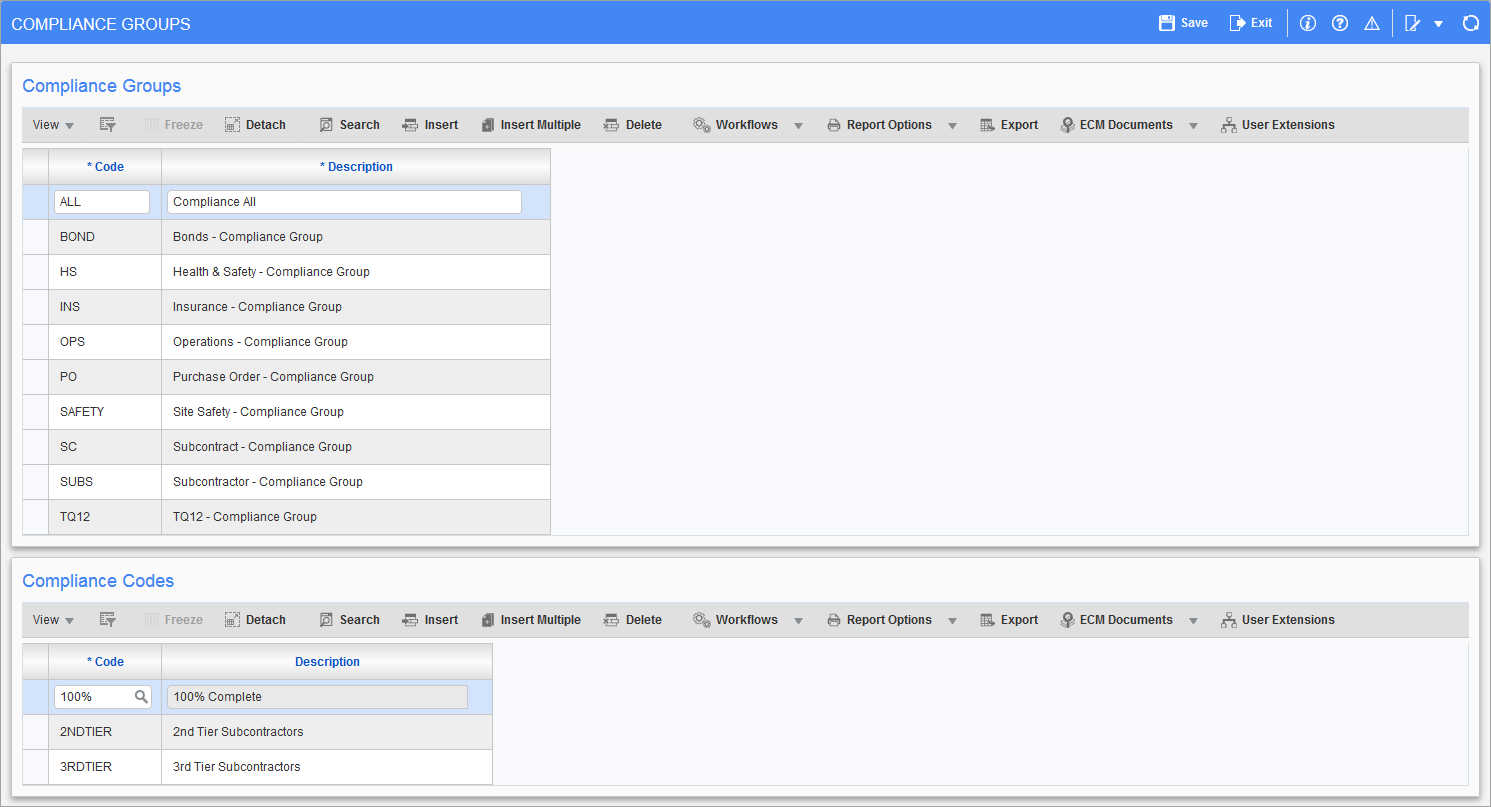The image size is (1491, 807).
Task: Expand the View menu in Compliance Groups
Action: [53, 125]
